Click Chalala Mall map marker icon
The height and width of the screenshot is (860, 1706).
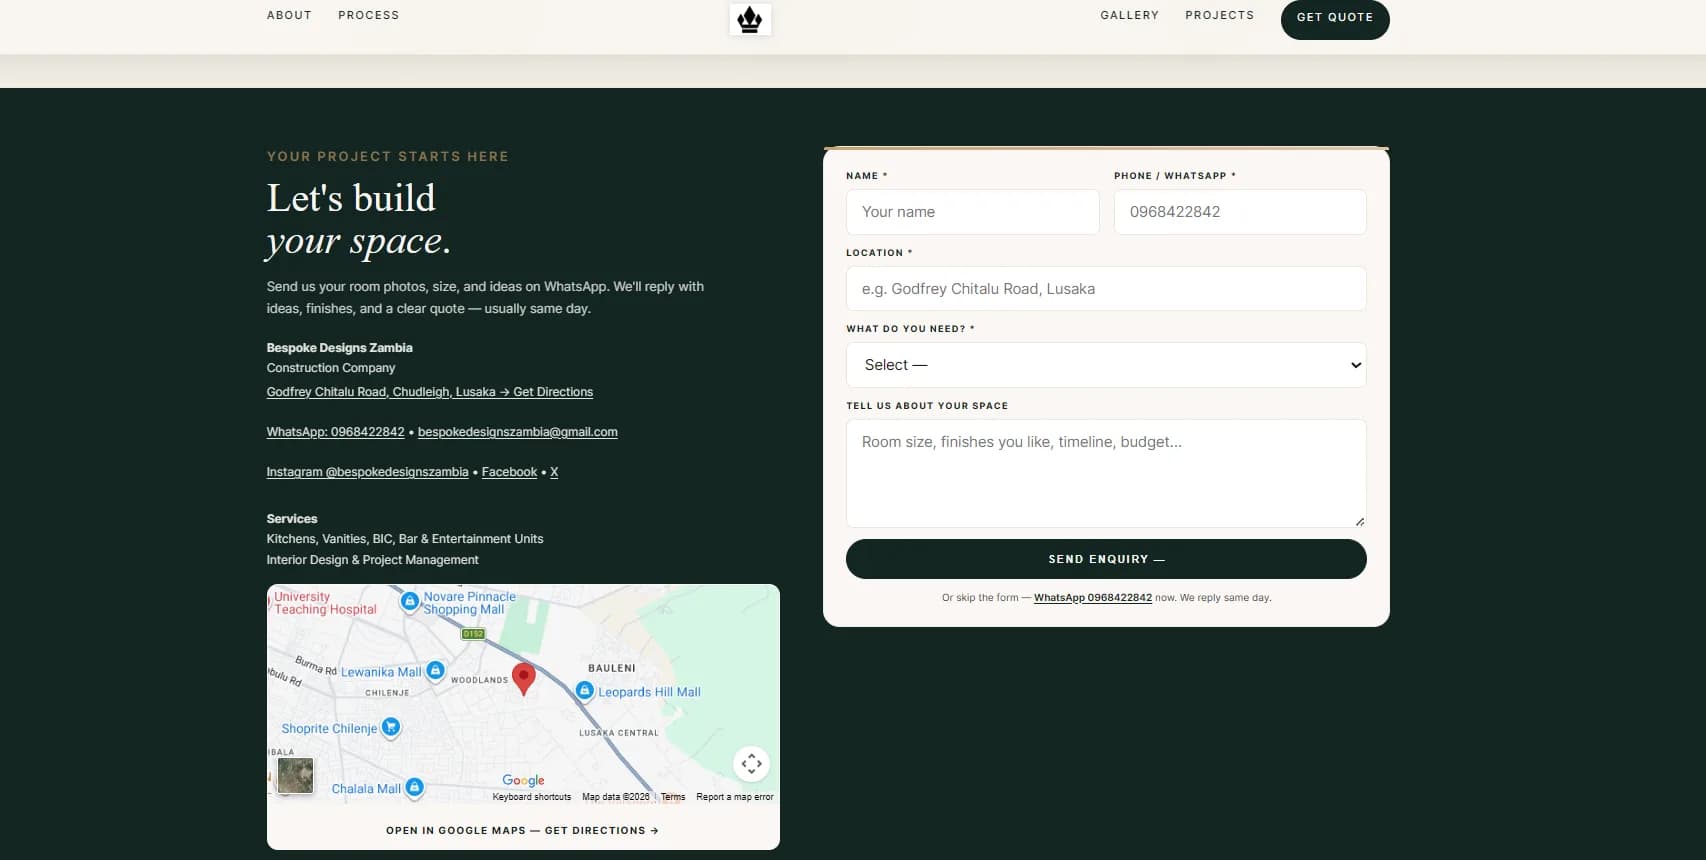(414, 787)
